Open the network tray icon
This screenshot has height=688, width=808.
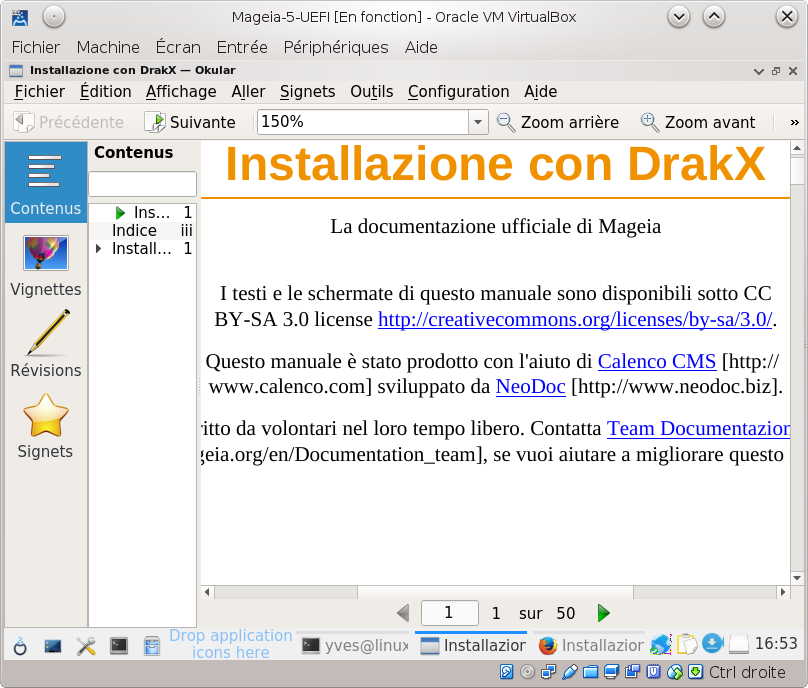(x=660, y=644)
